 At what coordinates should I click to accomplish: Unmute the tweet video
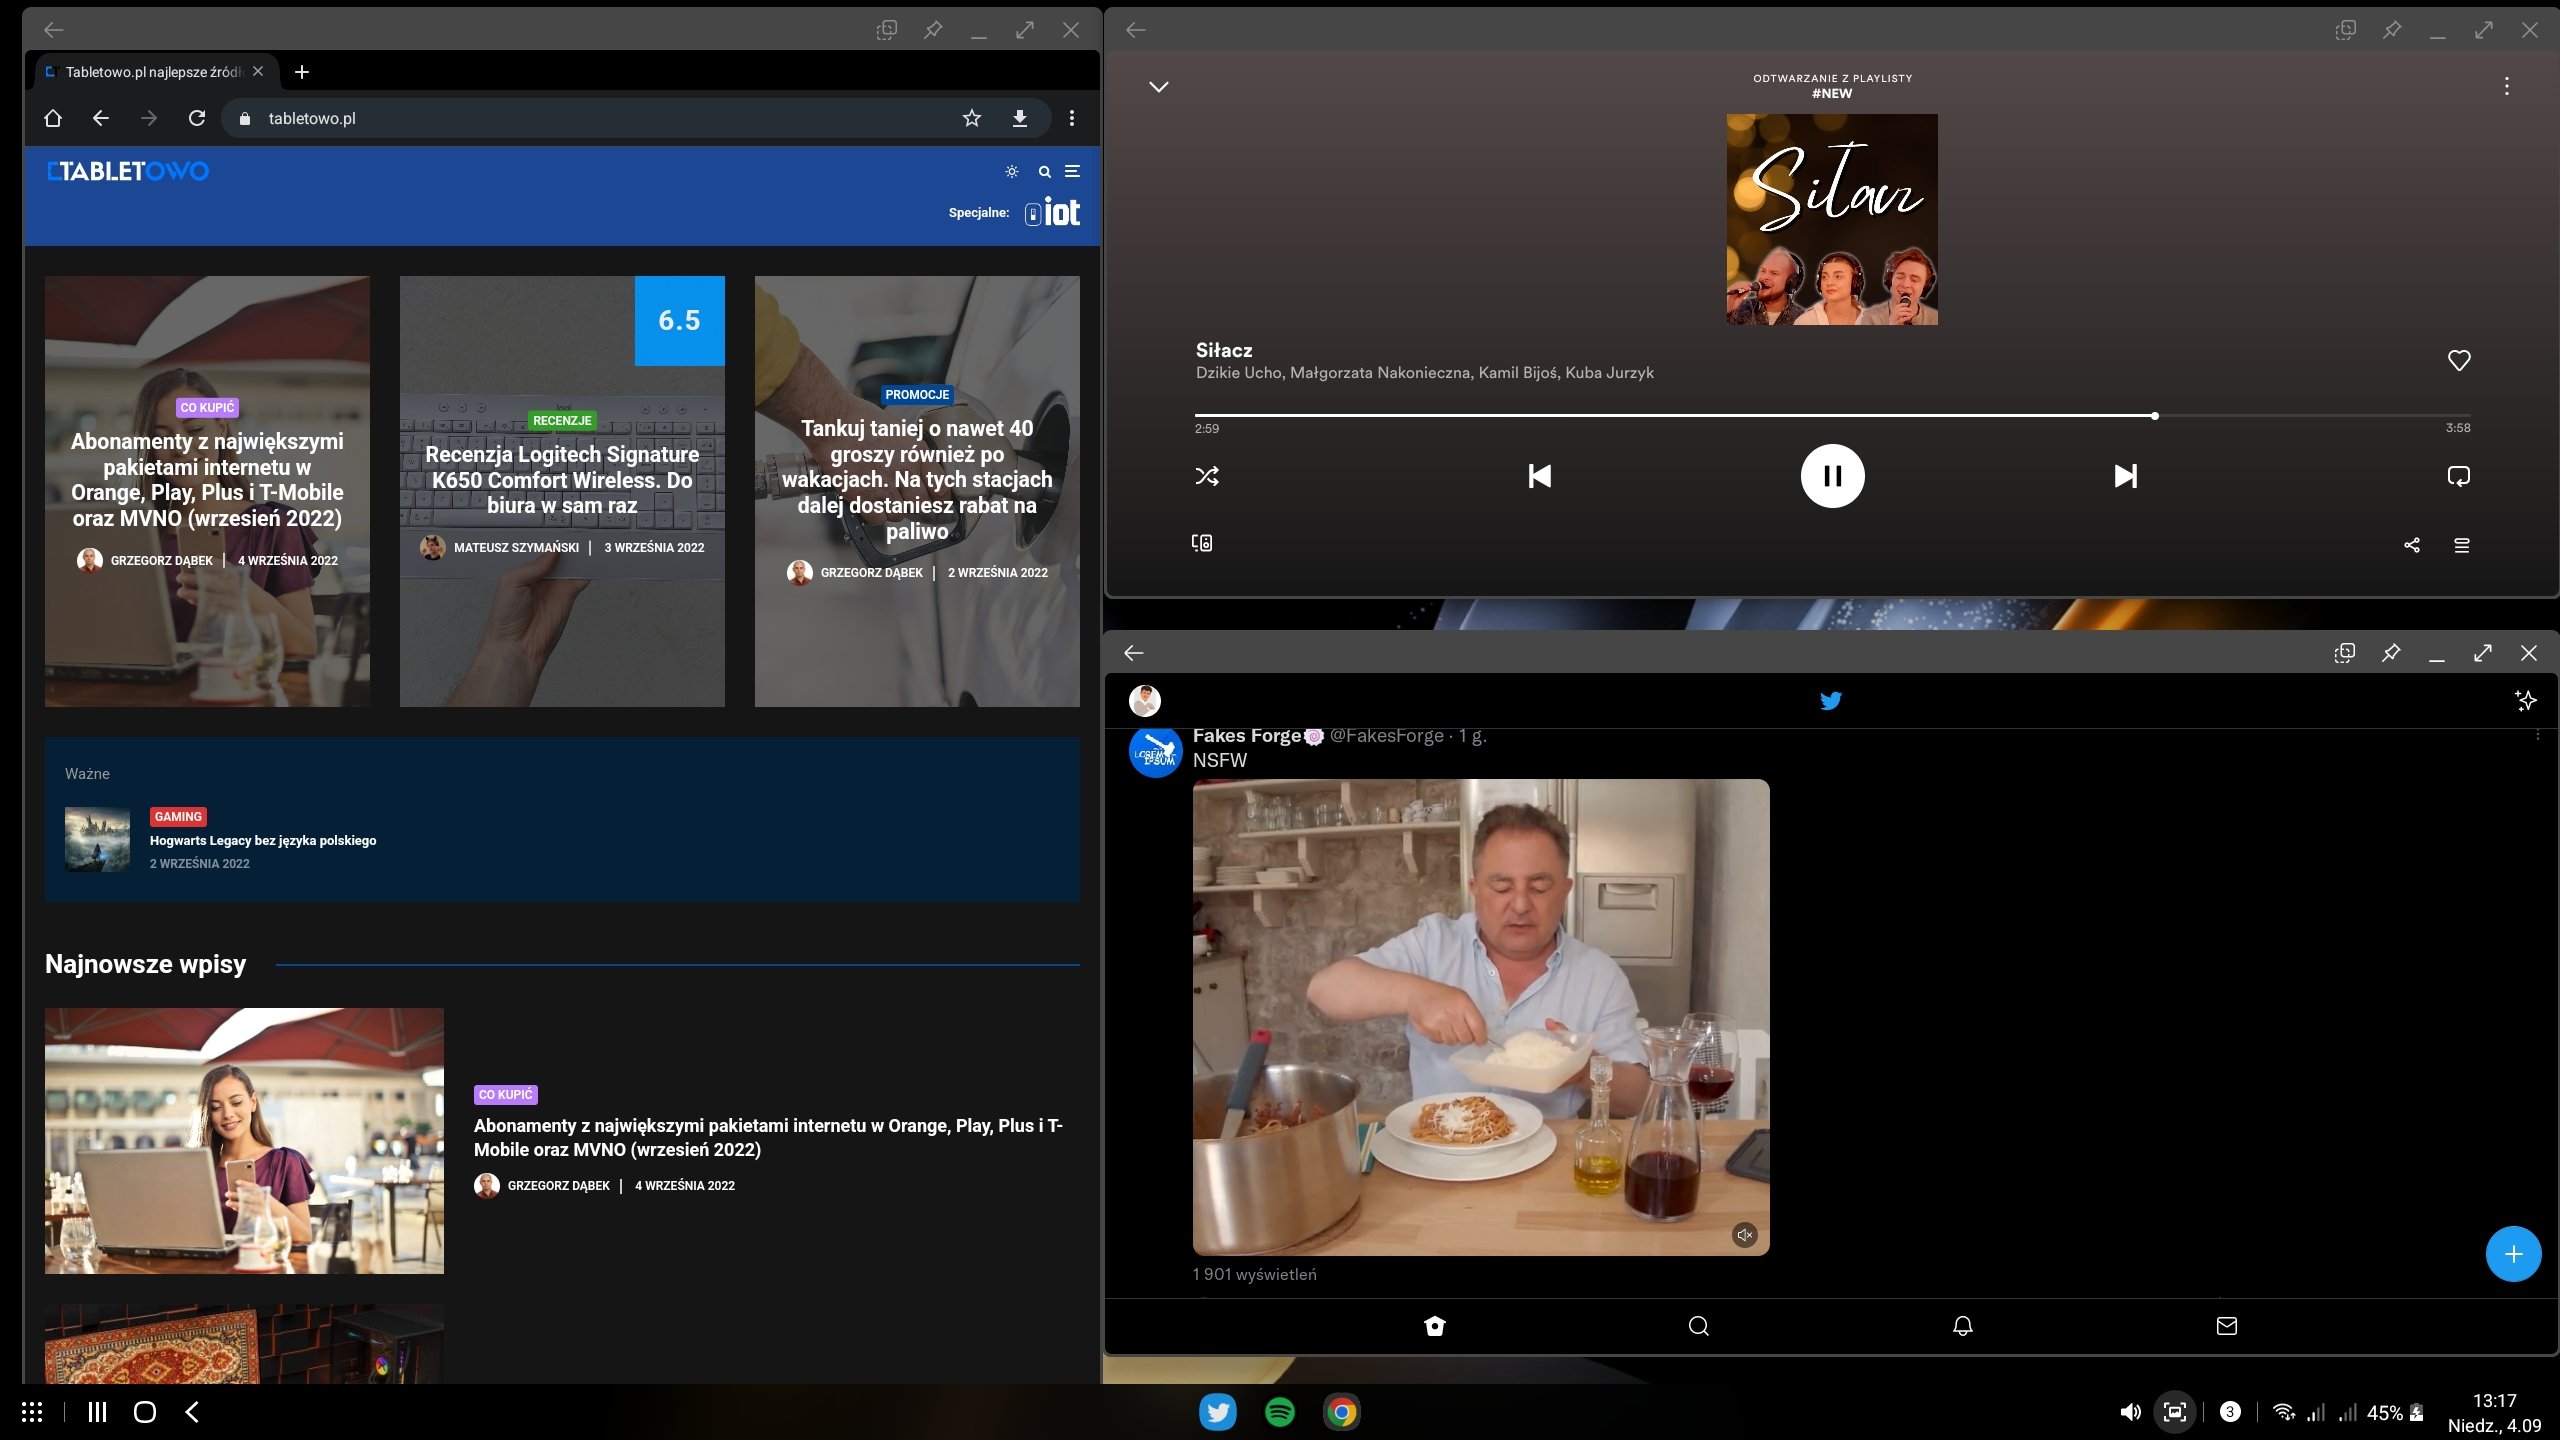point(1745,1235)
